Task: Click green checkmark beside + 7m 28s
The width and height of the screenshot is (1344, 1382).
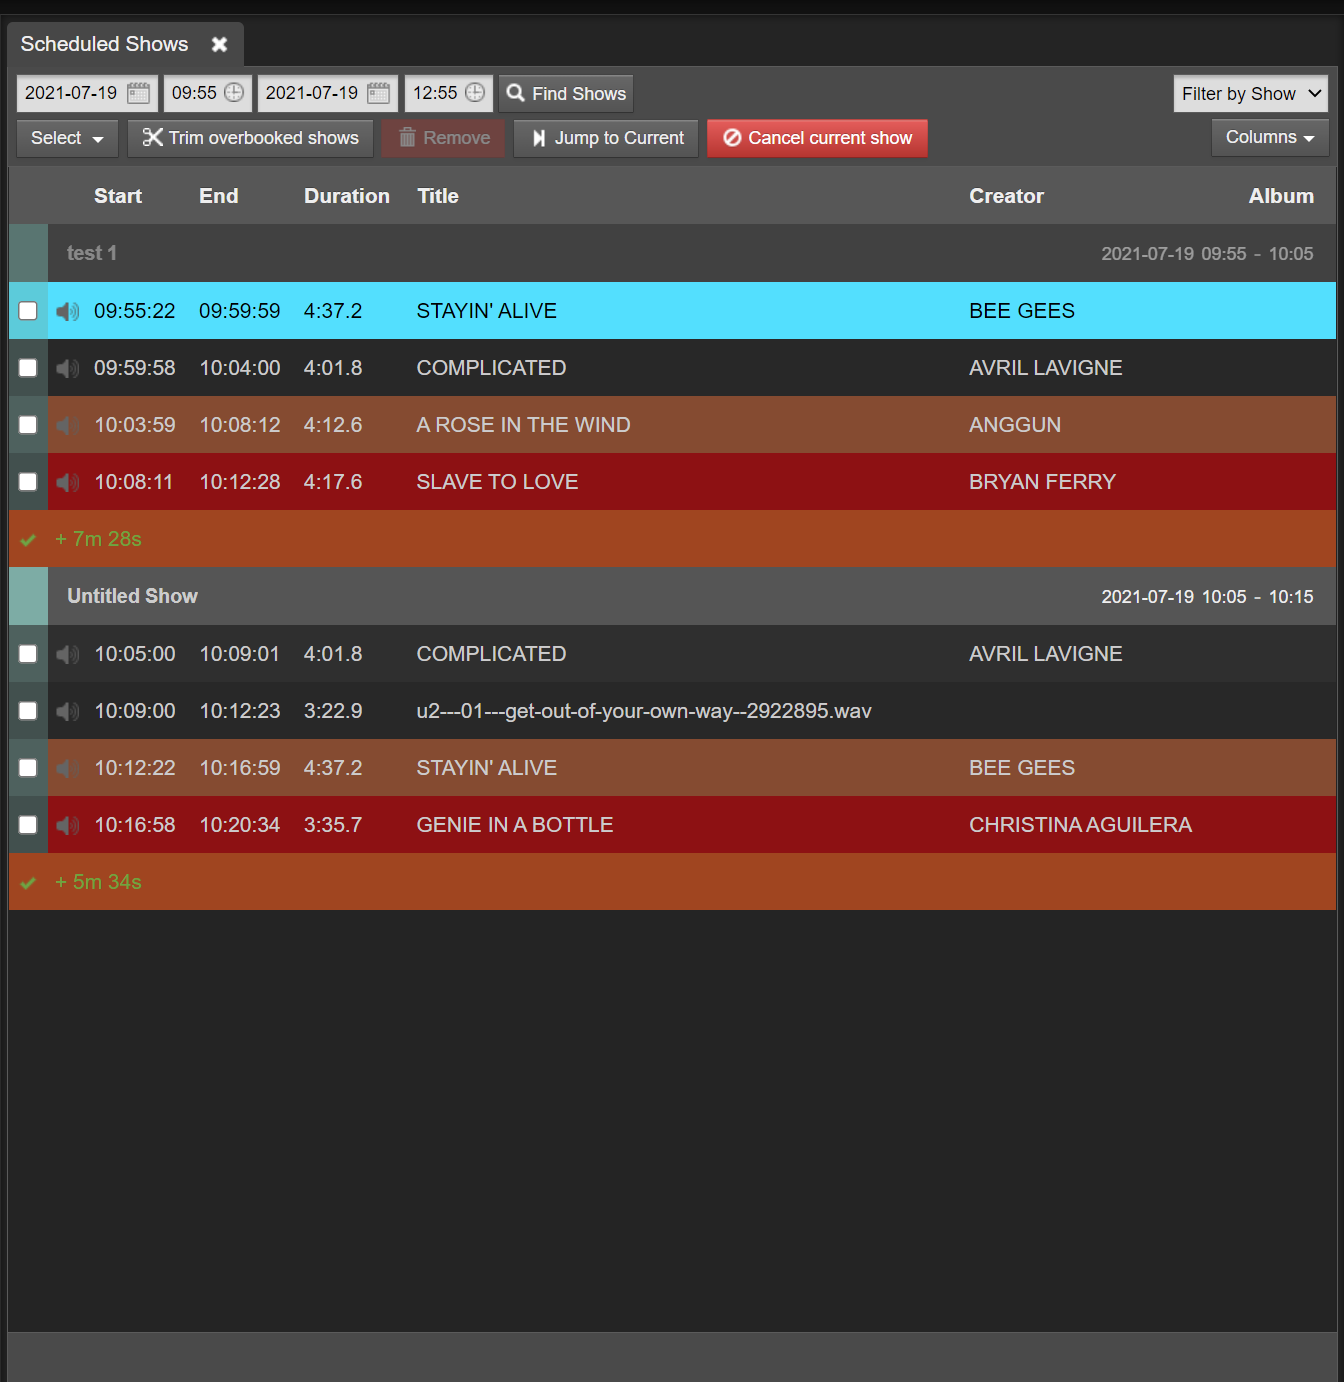Action: (x=28, y=540)
